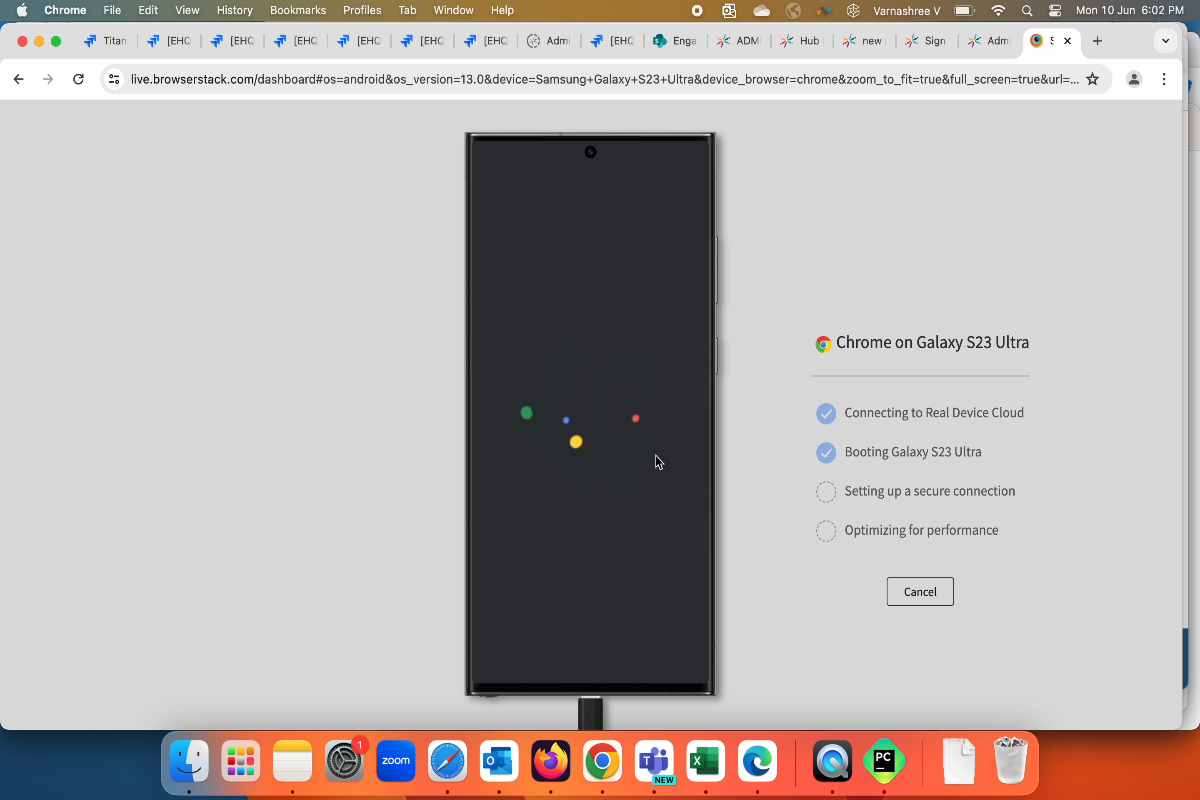Switch to the Sign tab
This screenshot has height=800, width=1200.
pos(927,41)
